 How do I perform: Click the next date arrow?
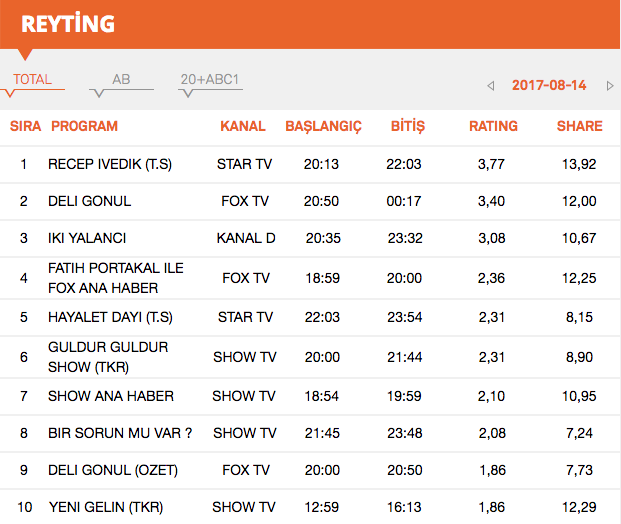coord(610,86)
